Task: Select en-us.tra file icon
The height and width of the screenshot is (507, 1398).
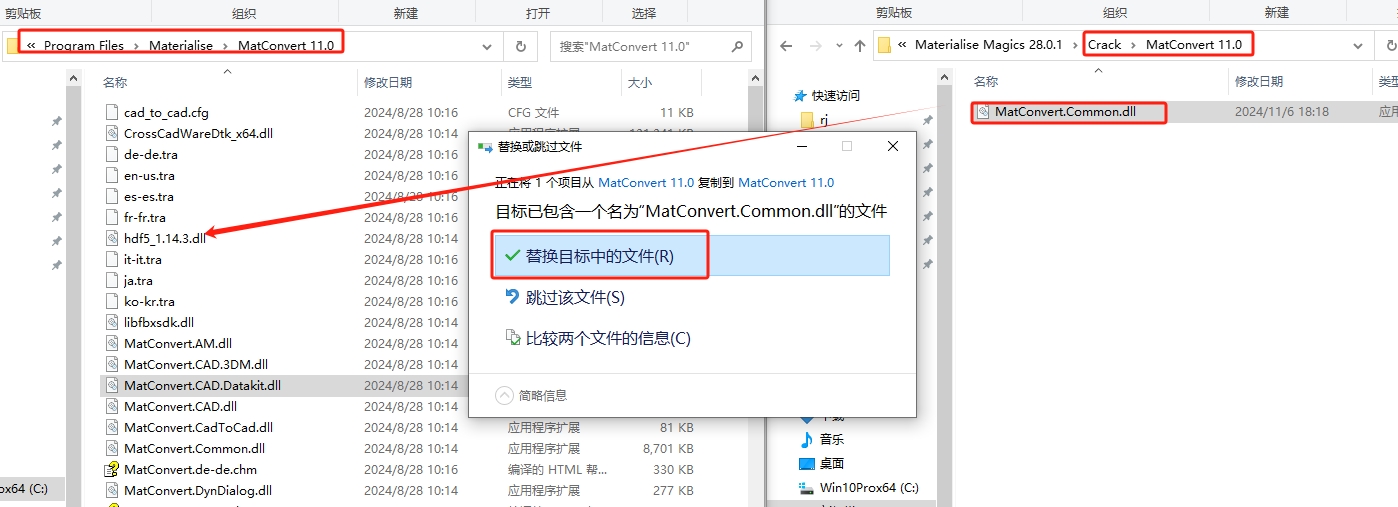Action: pyautogui.click(x=112, y=175)
